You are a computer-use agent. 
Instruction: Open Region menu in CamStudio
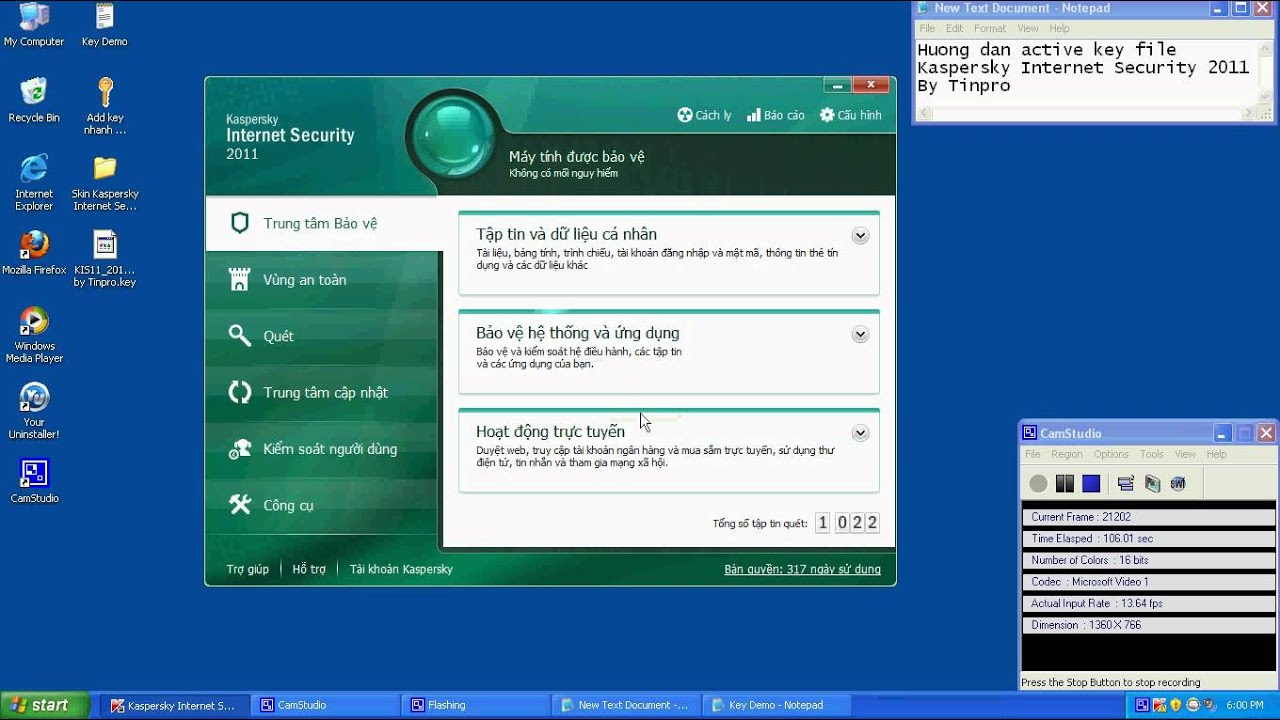click(1067, 454)
